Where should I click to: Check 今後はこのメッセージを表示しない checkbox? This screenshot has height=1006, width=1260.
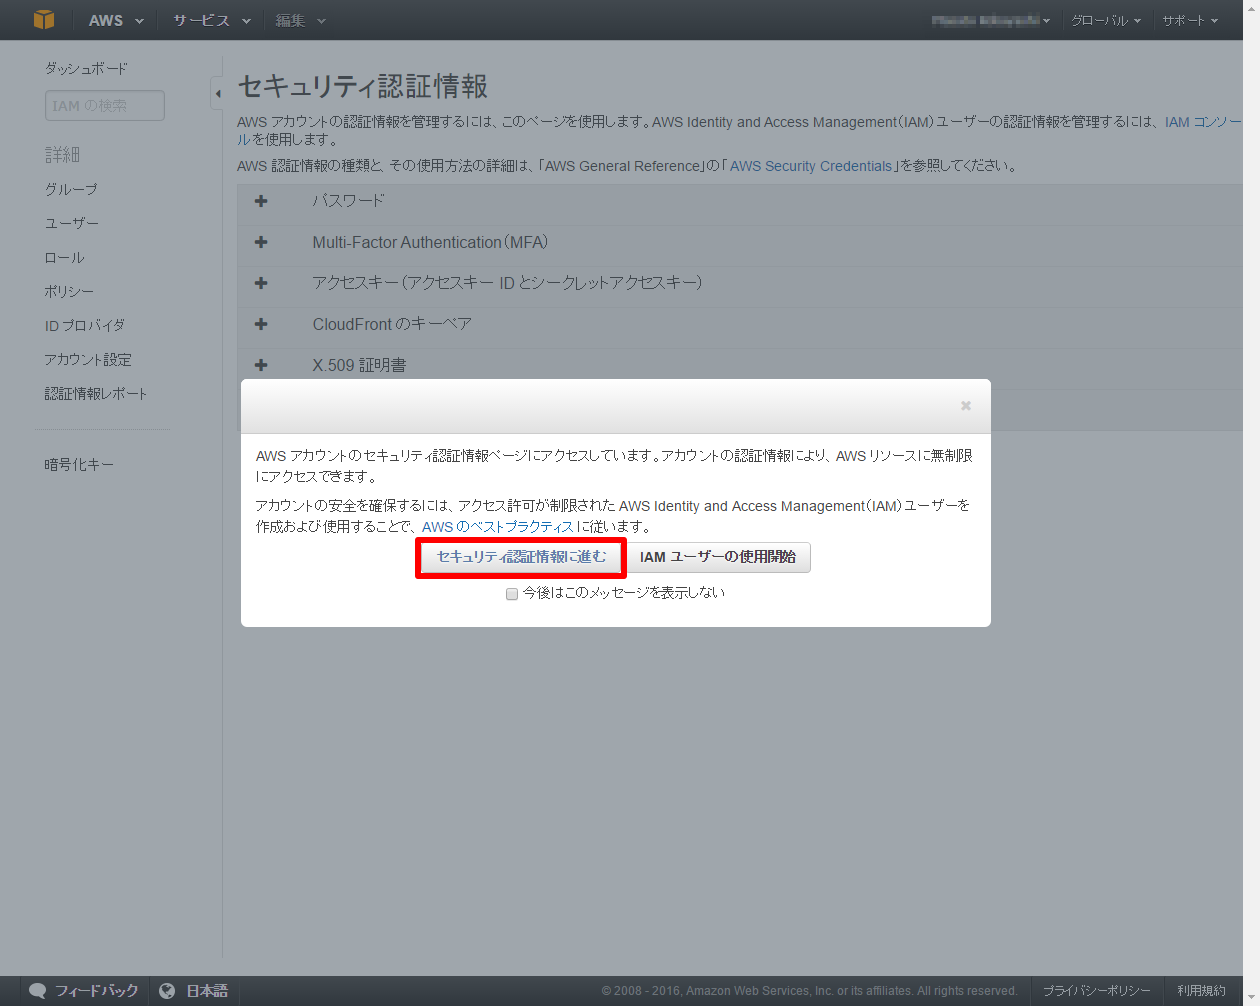512,594
